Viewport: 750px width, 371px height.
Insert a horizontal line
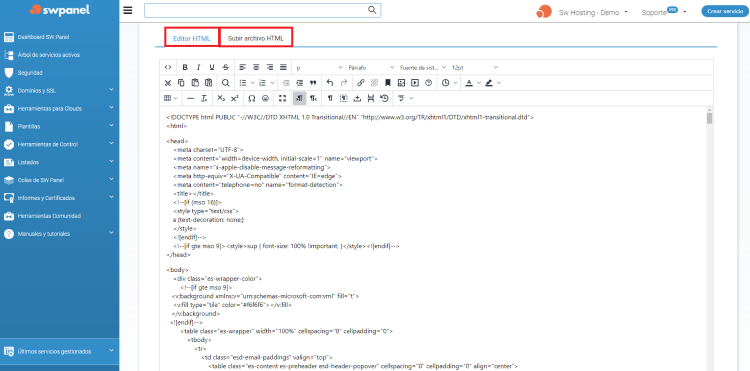pos(190,98)
